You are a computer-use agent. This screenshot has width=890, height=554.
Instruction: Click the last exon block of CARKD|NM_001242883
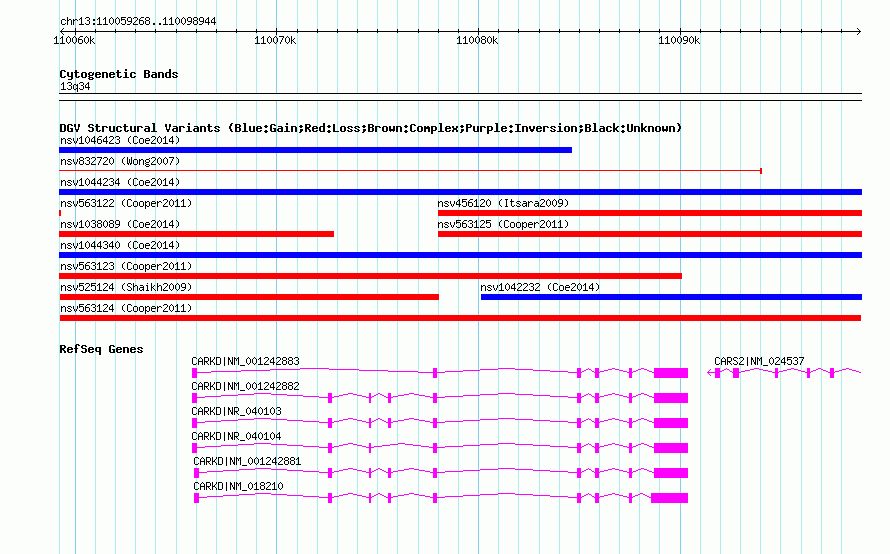tap(671, 373)
